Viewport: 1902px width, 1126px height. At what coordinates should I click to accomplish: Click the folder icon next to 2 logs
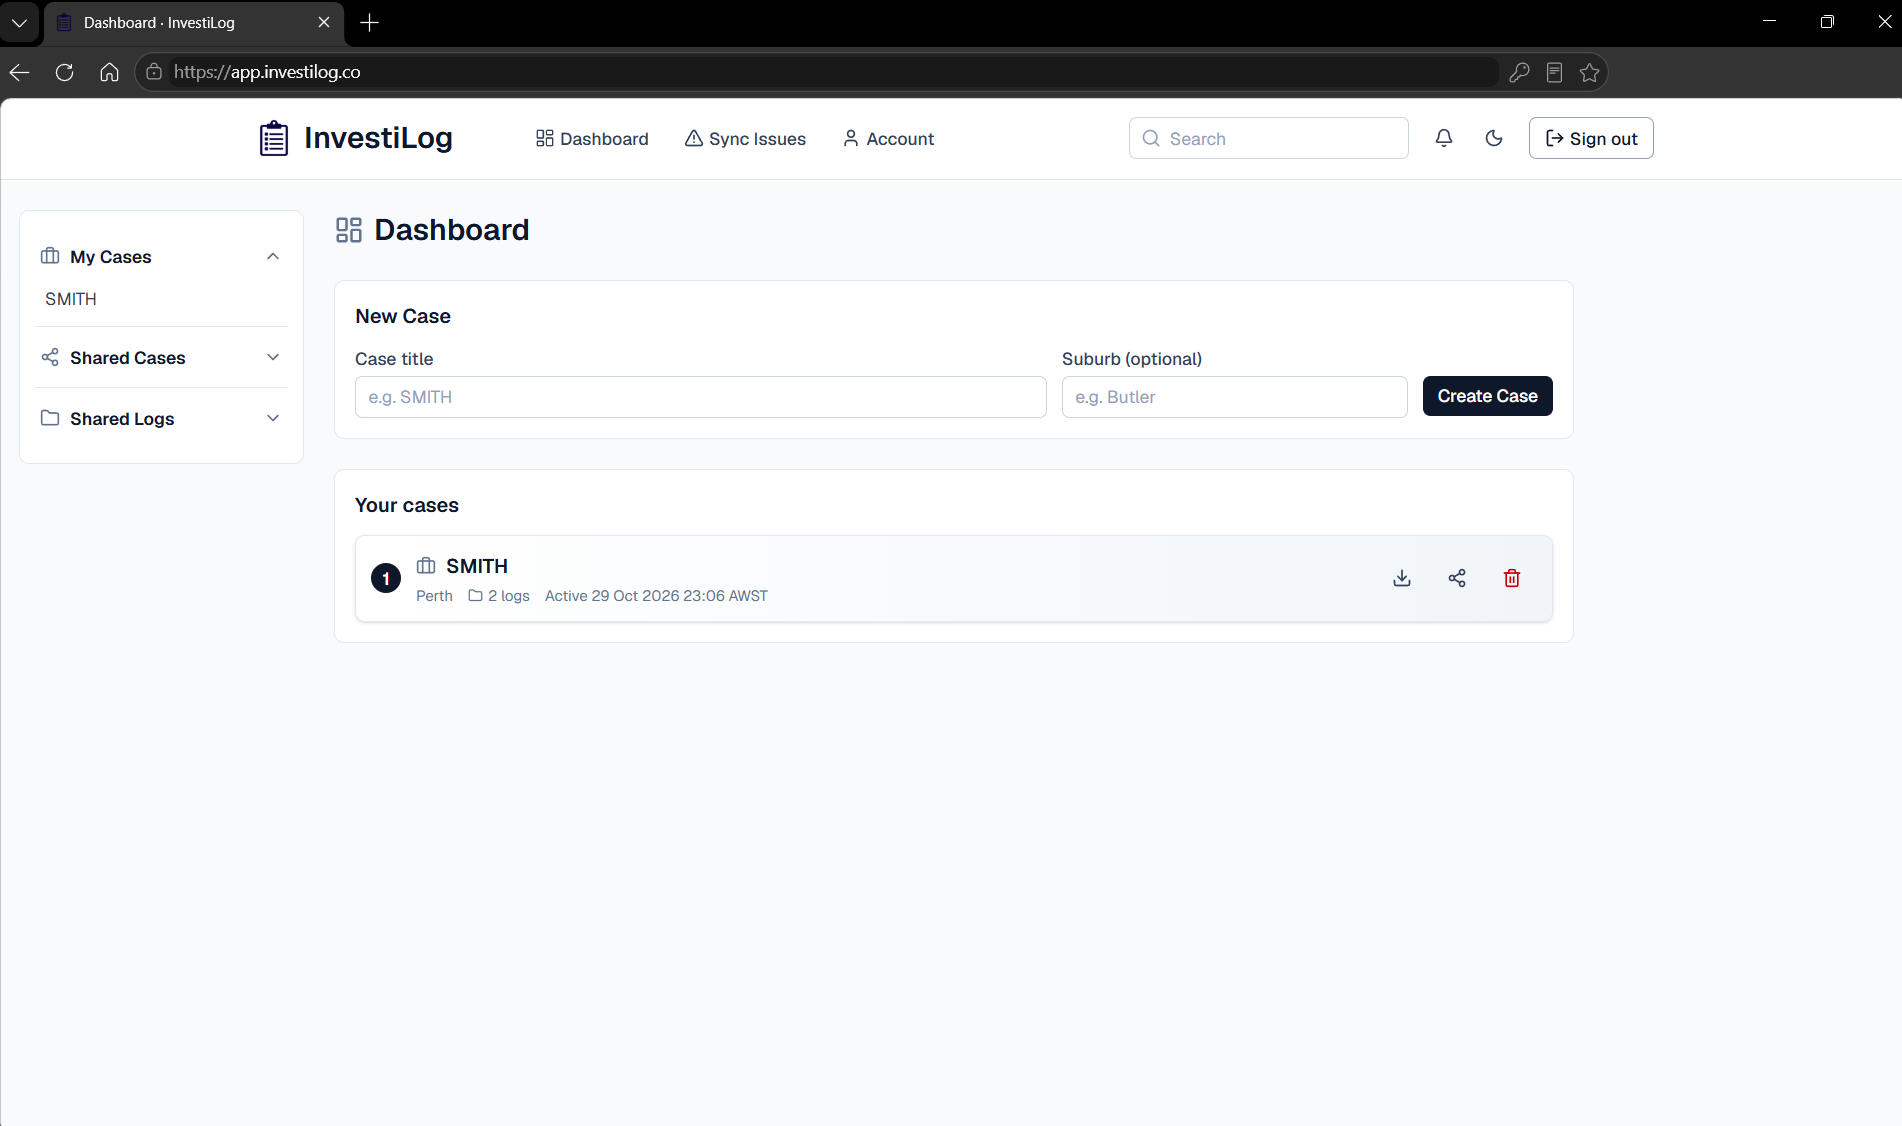tap(476, 595)
